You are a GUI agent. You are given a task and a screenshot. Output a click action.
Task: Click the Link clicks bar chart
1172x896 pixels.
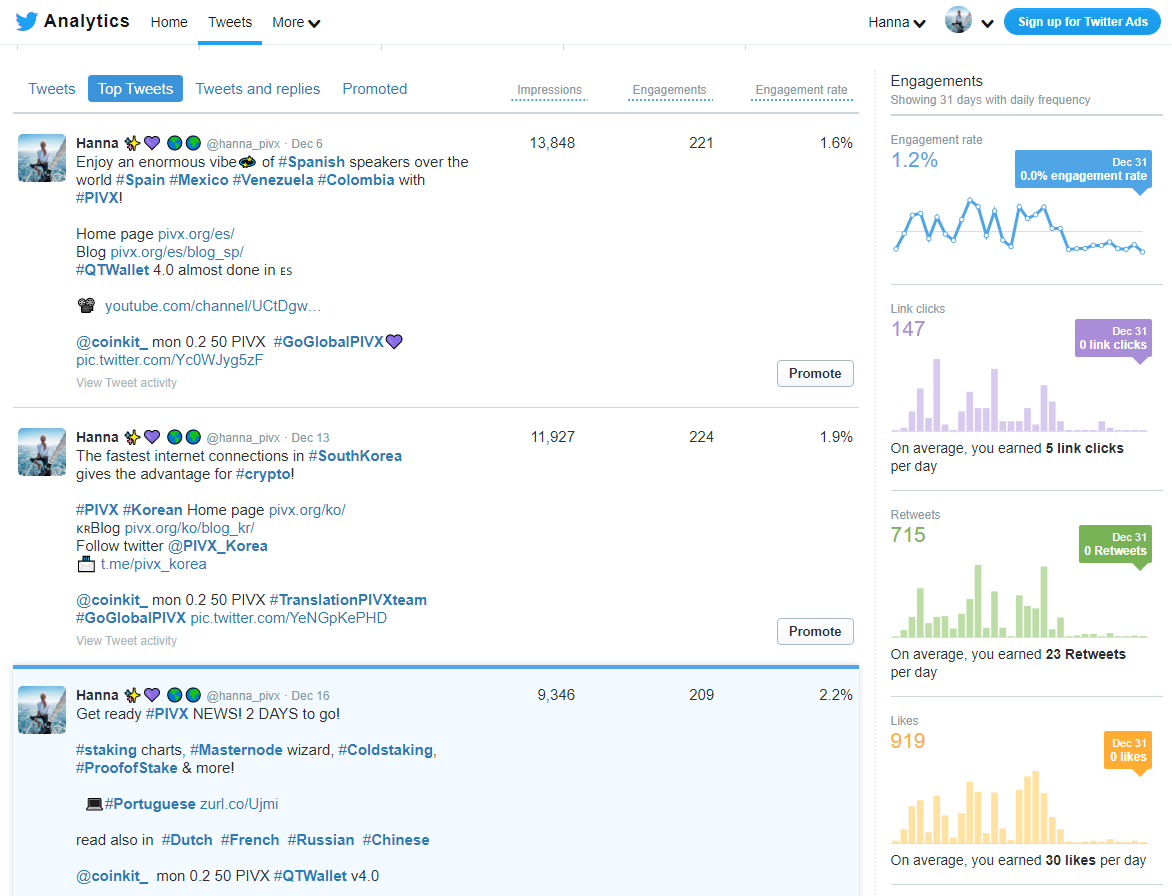(x=1020, y=395)
